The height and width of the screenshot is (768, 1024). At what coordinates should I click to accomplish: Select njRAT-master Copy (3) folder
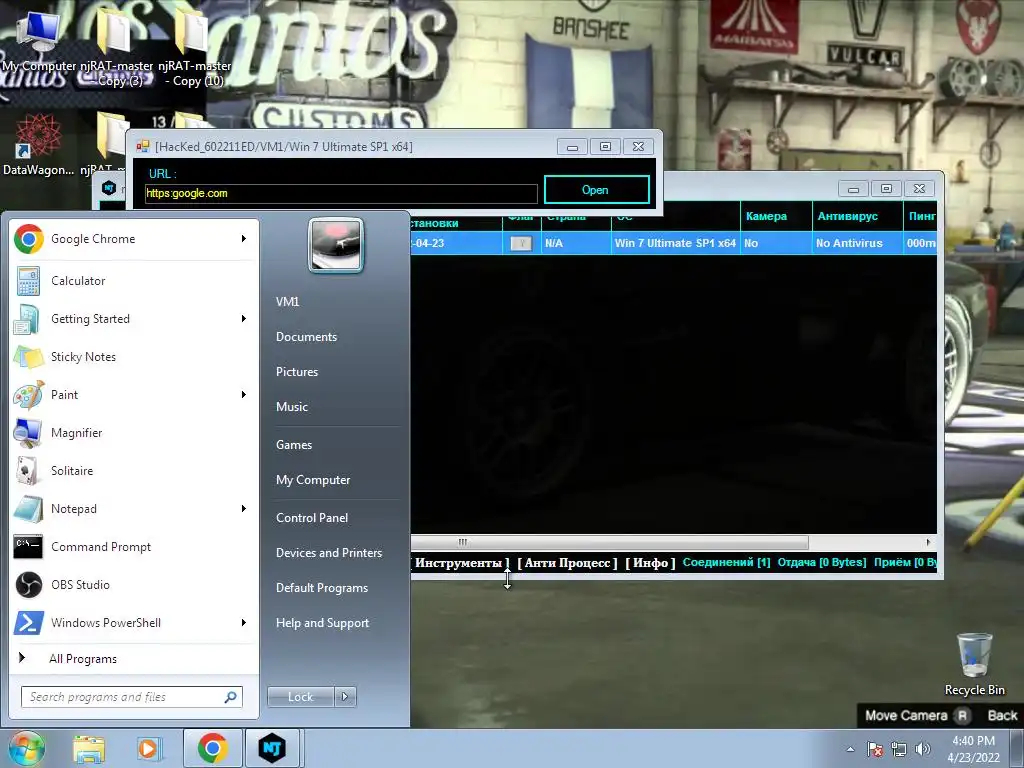[x=116, y=47]
